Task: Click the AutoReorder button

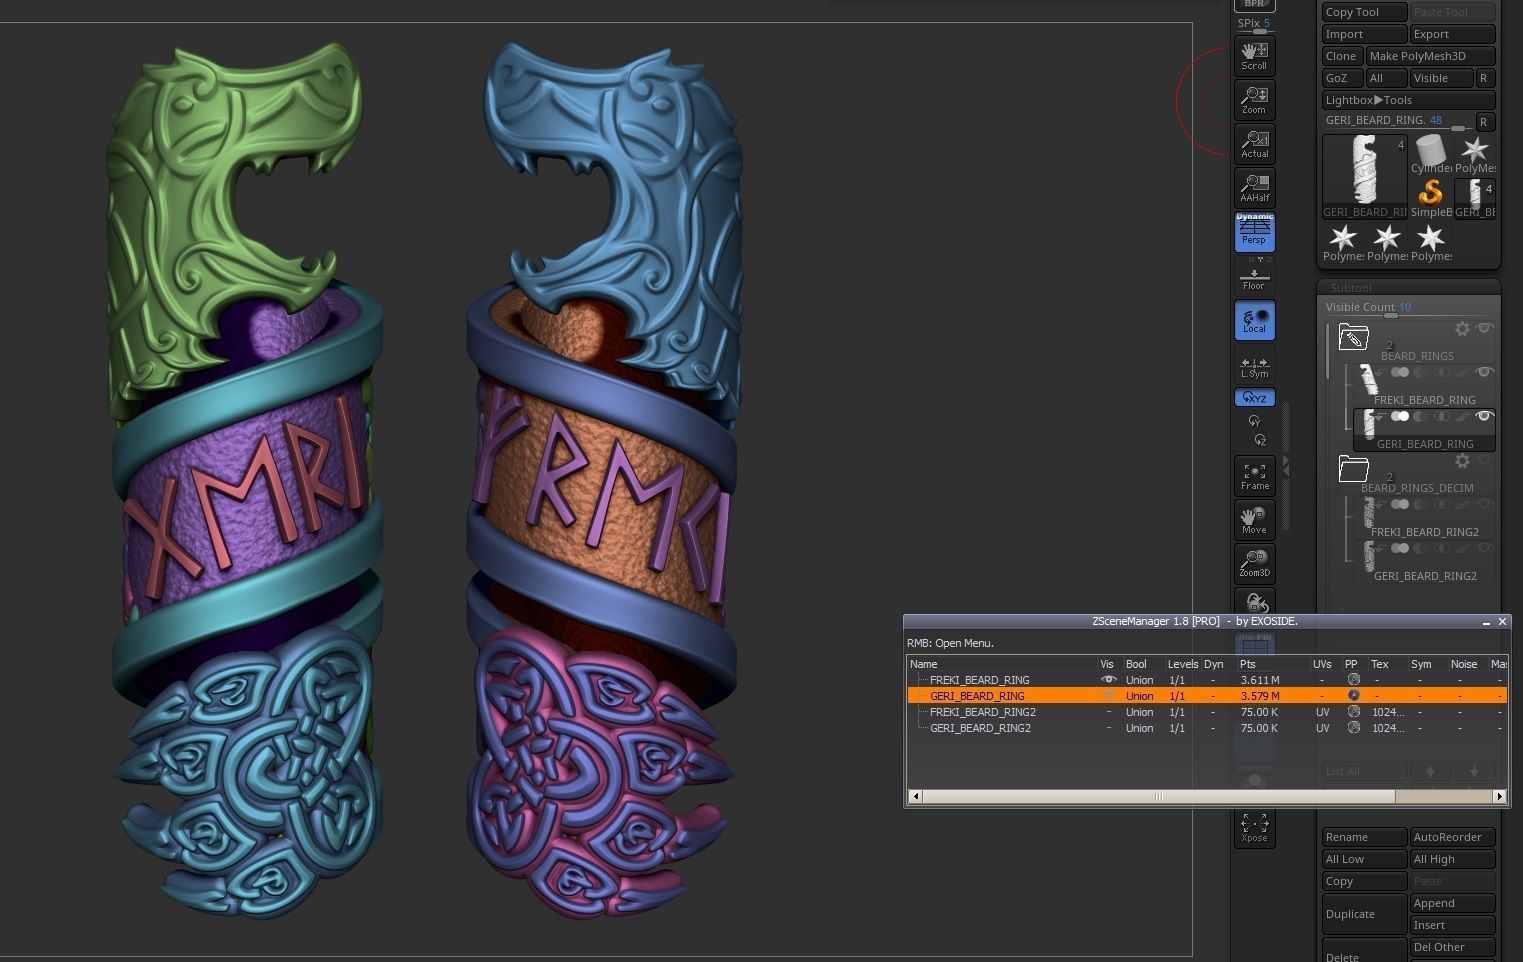Action: tap(1452, 837)
